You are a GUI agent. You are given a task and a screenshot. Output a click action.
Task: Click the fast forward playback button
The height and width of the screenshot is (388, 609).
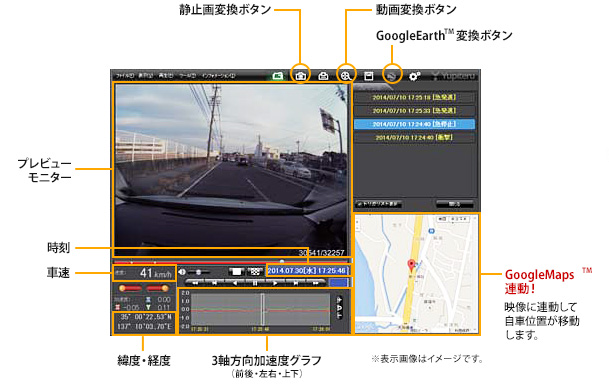(315, 283)
